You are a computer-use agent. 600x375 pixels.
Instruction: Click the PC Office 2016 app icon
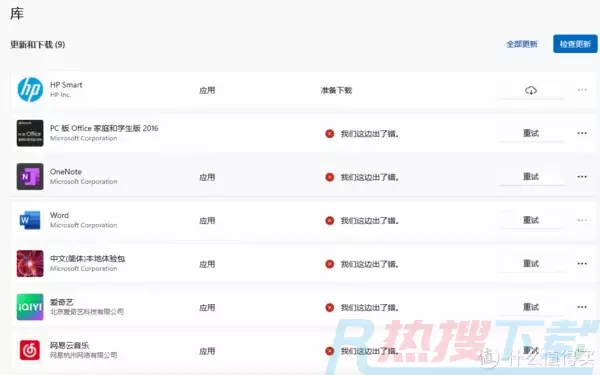[30, 133]
